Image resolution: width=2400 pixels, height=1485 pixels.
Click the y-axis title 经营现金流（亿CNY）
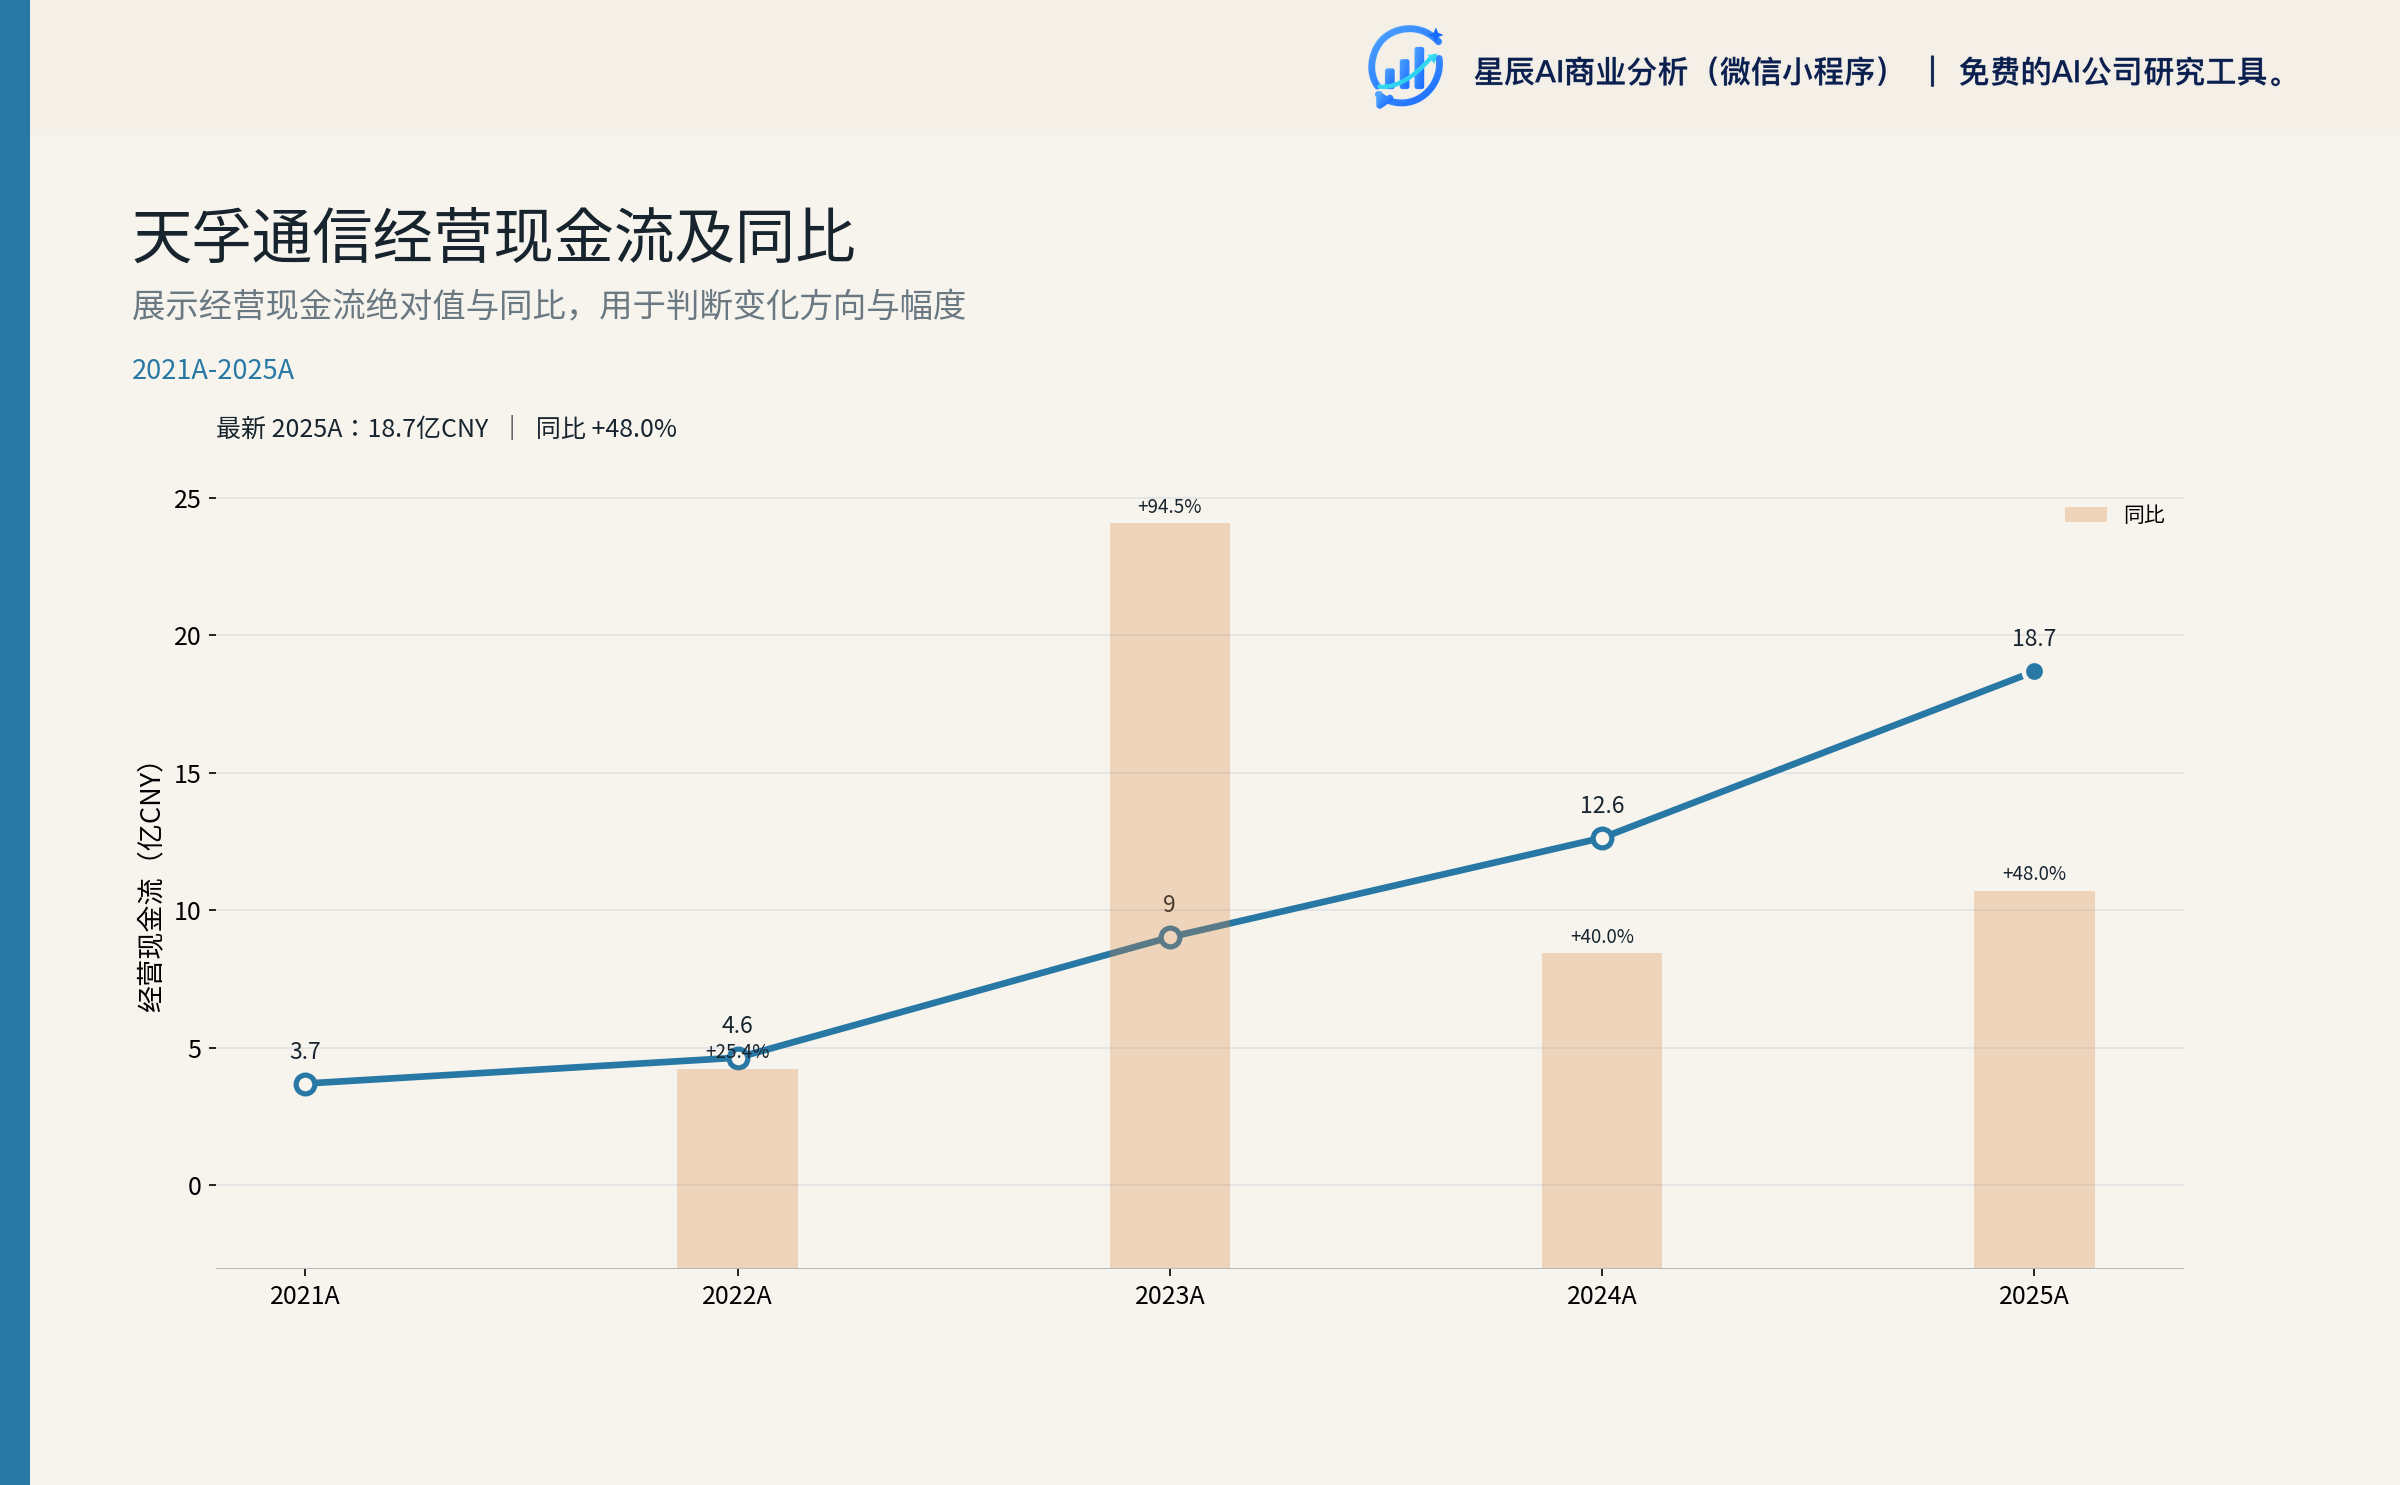[149, 887]
